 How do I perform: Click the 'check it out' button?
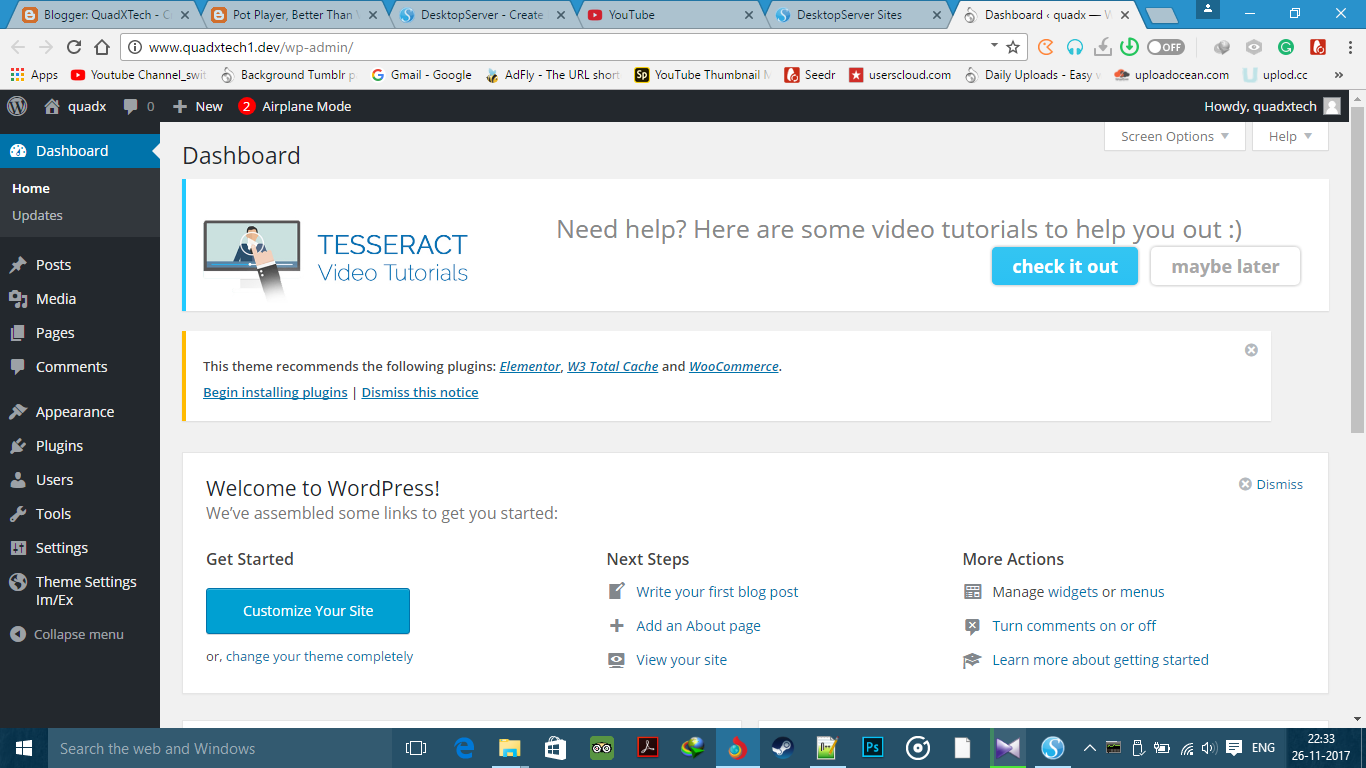1065,266
